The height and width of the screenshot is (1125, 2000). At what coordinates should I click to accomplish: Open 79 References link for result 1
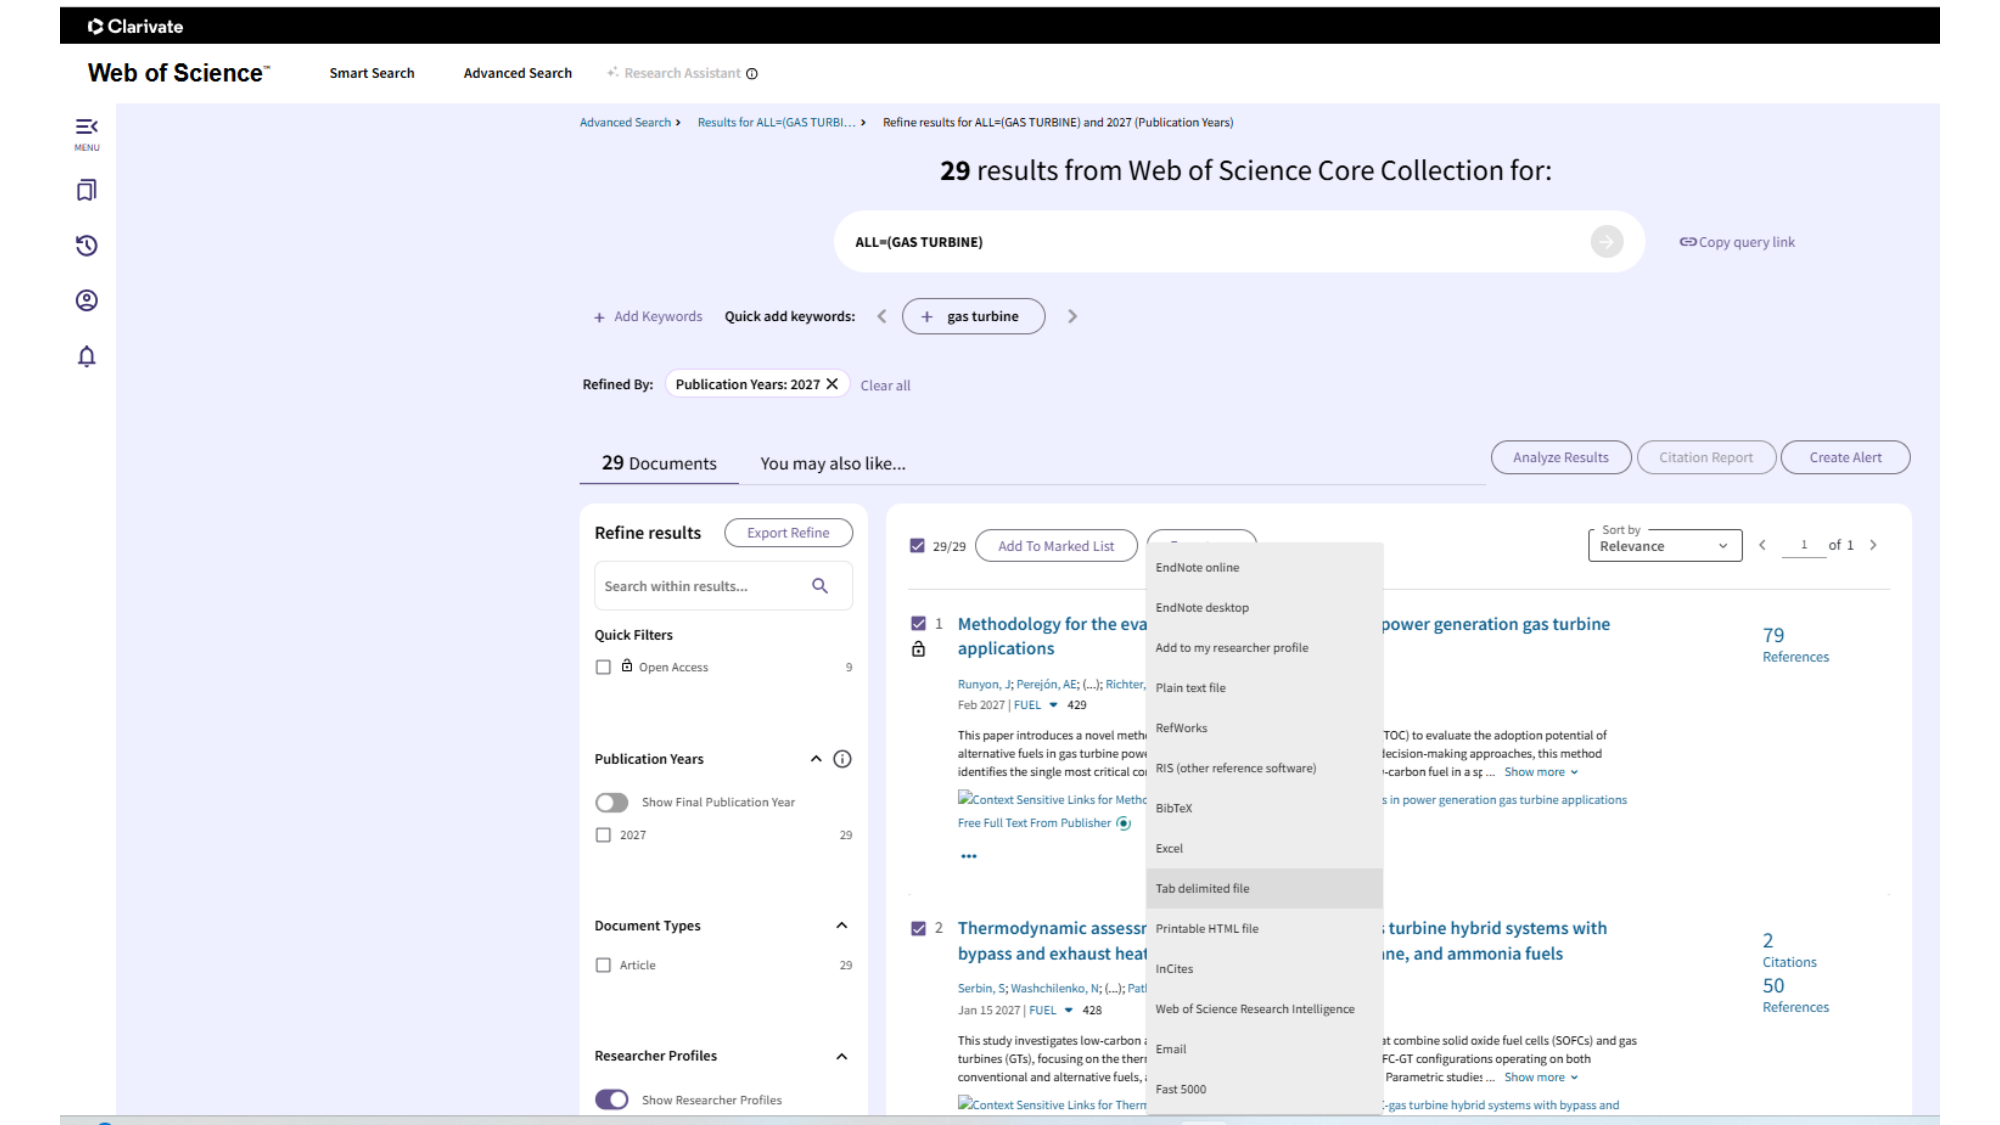pos(1795,645)
